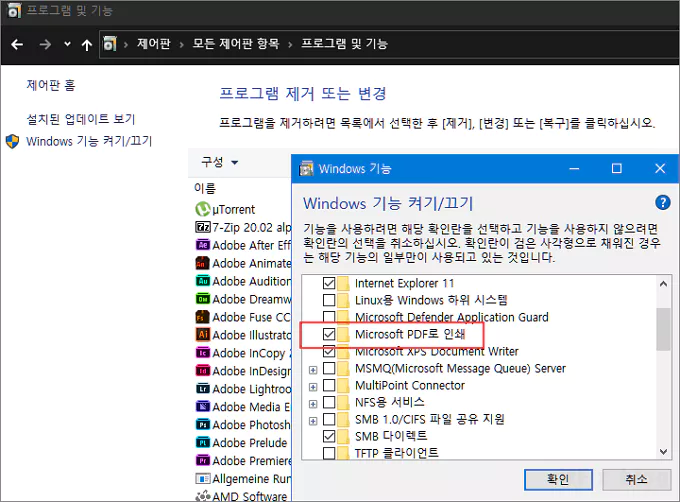Close the Windows 기능 dialog
This screenshot has height=502, width=680.
point(660,168)
